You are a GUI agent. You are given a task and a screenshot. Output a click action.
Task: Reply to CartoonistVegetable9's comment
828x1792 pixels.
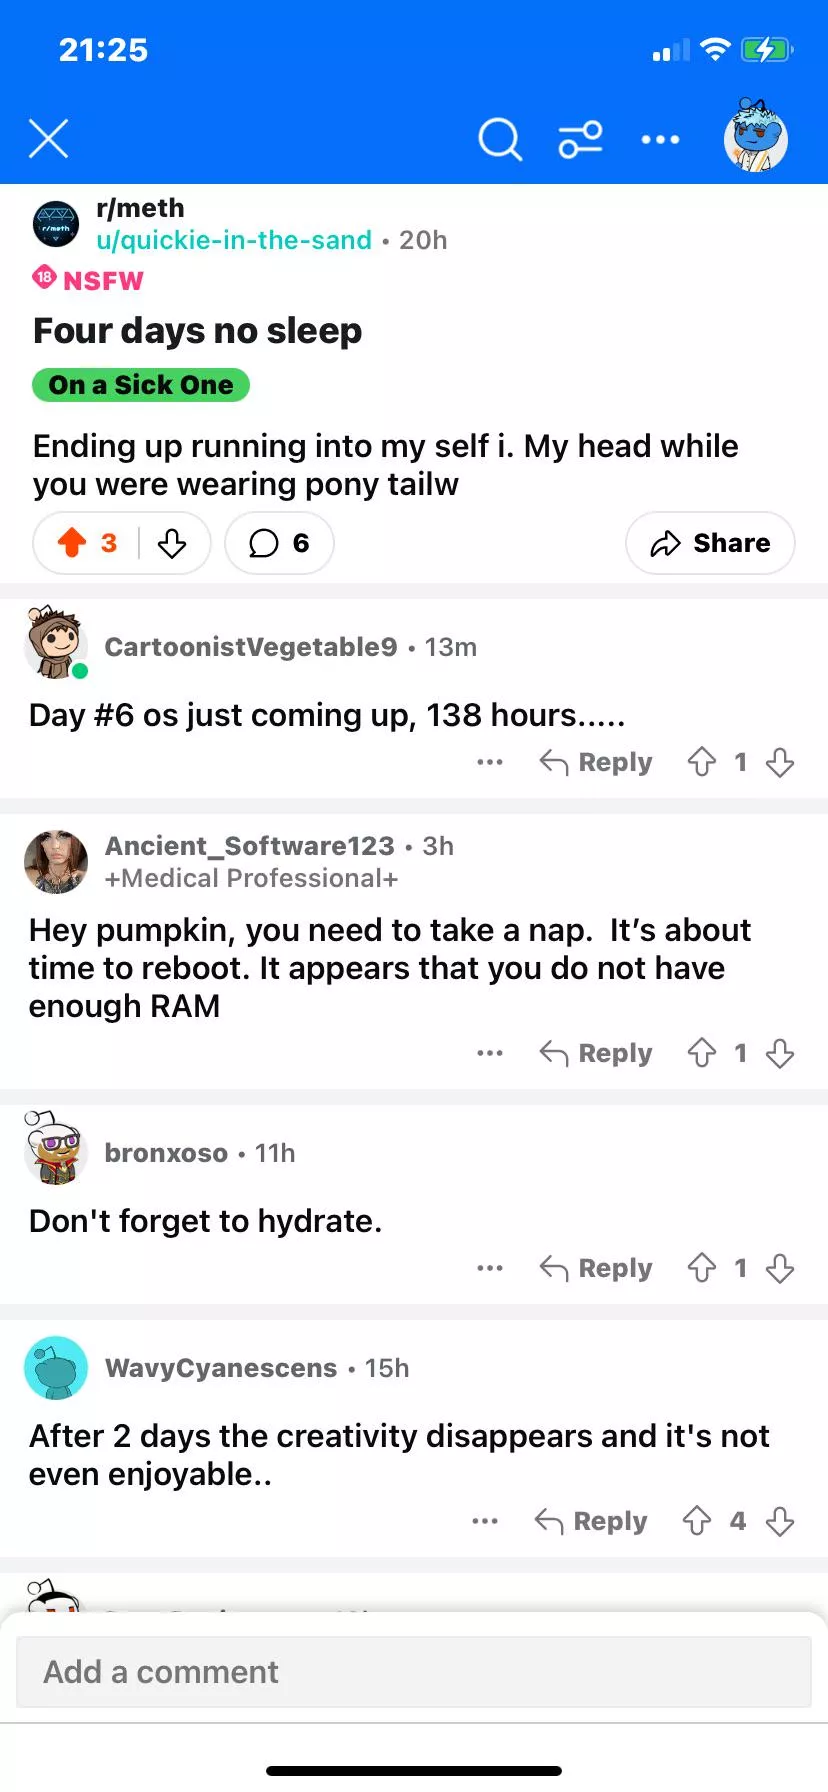[596, 763]
